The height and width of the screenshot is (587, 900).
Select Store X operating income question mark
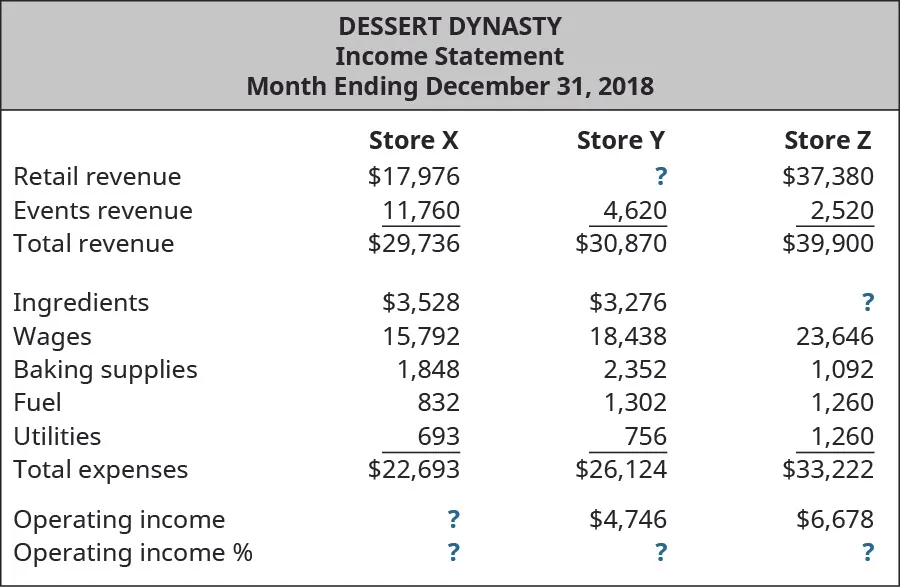453,520
